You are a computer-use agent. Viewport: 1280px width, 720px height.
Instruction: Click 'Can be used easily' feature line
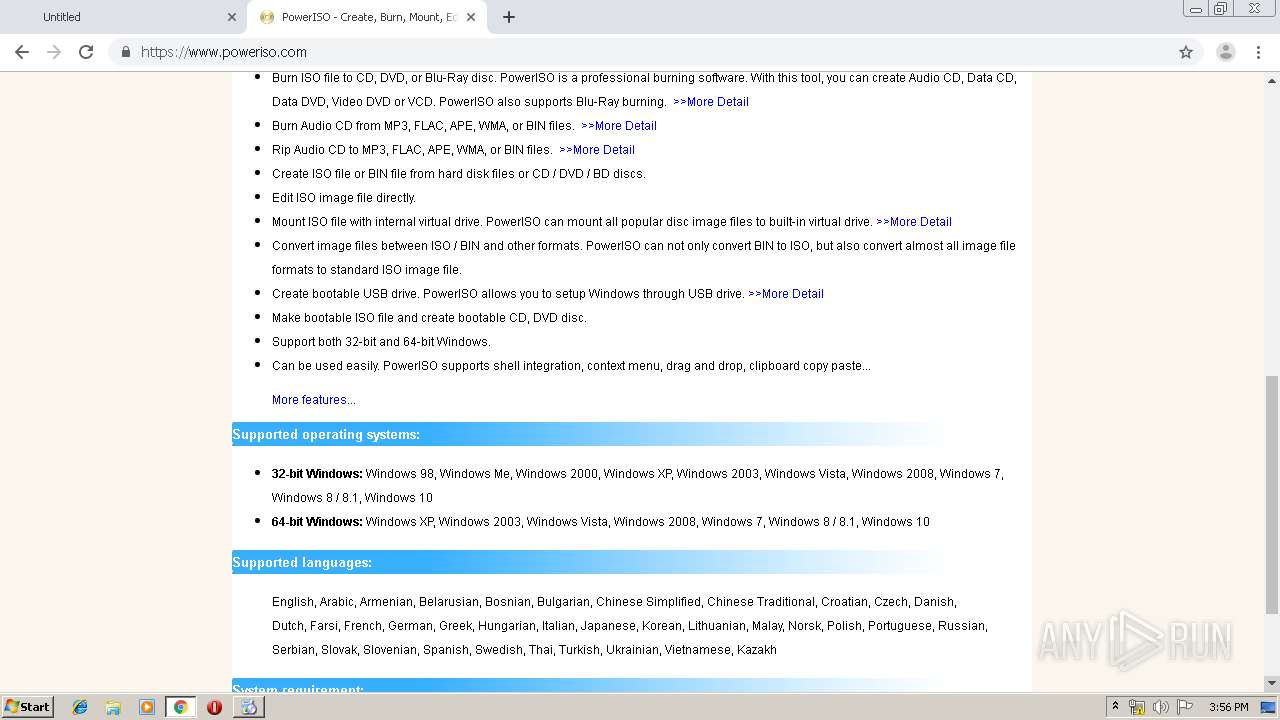point(571,366)
